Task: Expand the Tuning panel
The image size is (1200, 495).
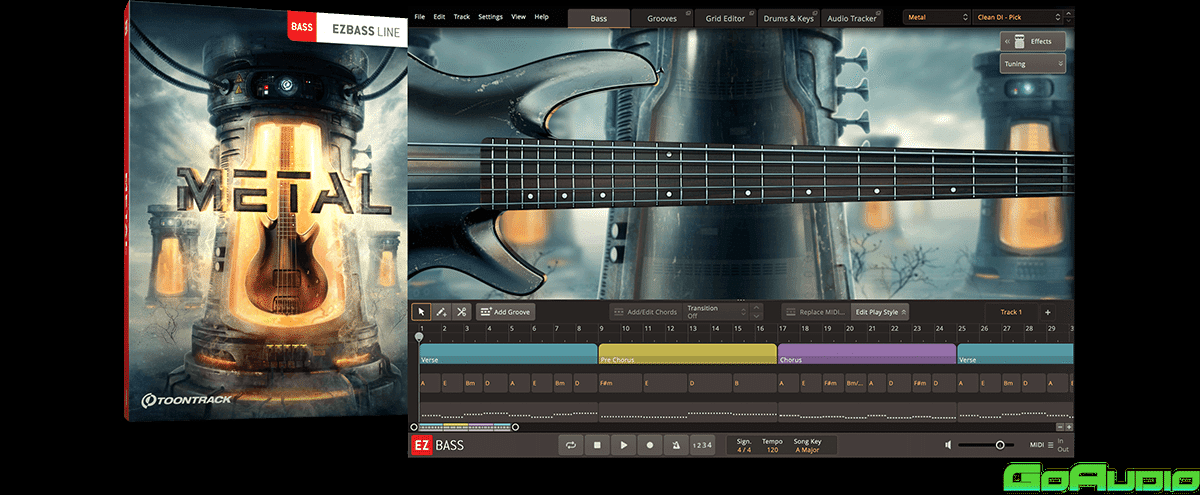Action: [x=1032, y=64]
